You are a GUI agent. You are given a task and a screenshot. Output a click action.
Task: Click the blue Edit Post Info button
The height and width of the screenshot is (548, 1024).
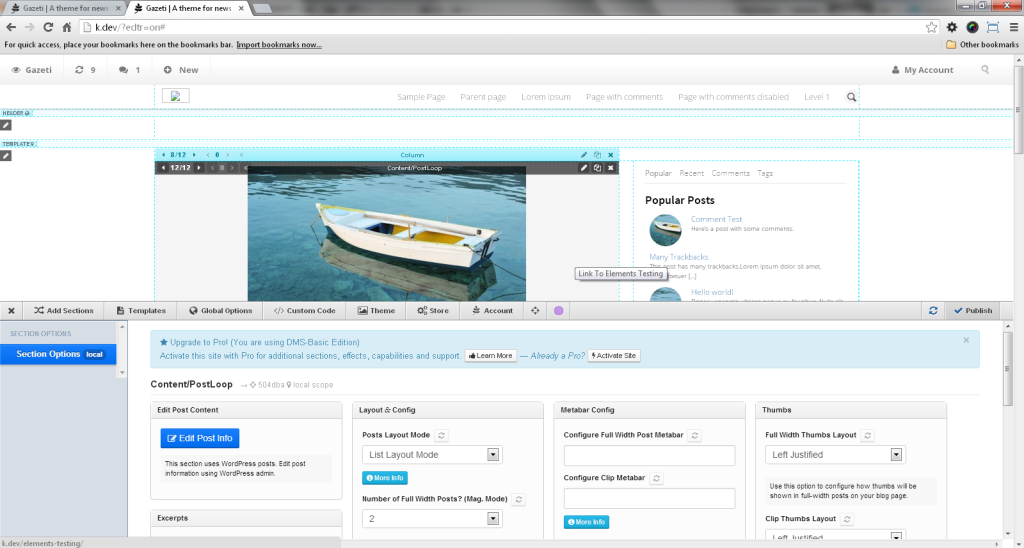[x=200, y=438]
